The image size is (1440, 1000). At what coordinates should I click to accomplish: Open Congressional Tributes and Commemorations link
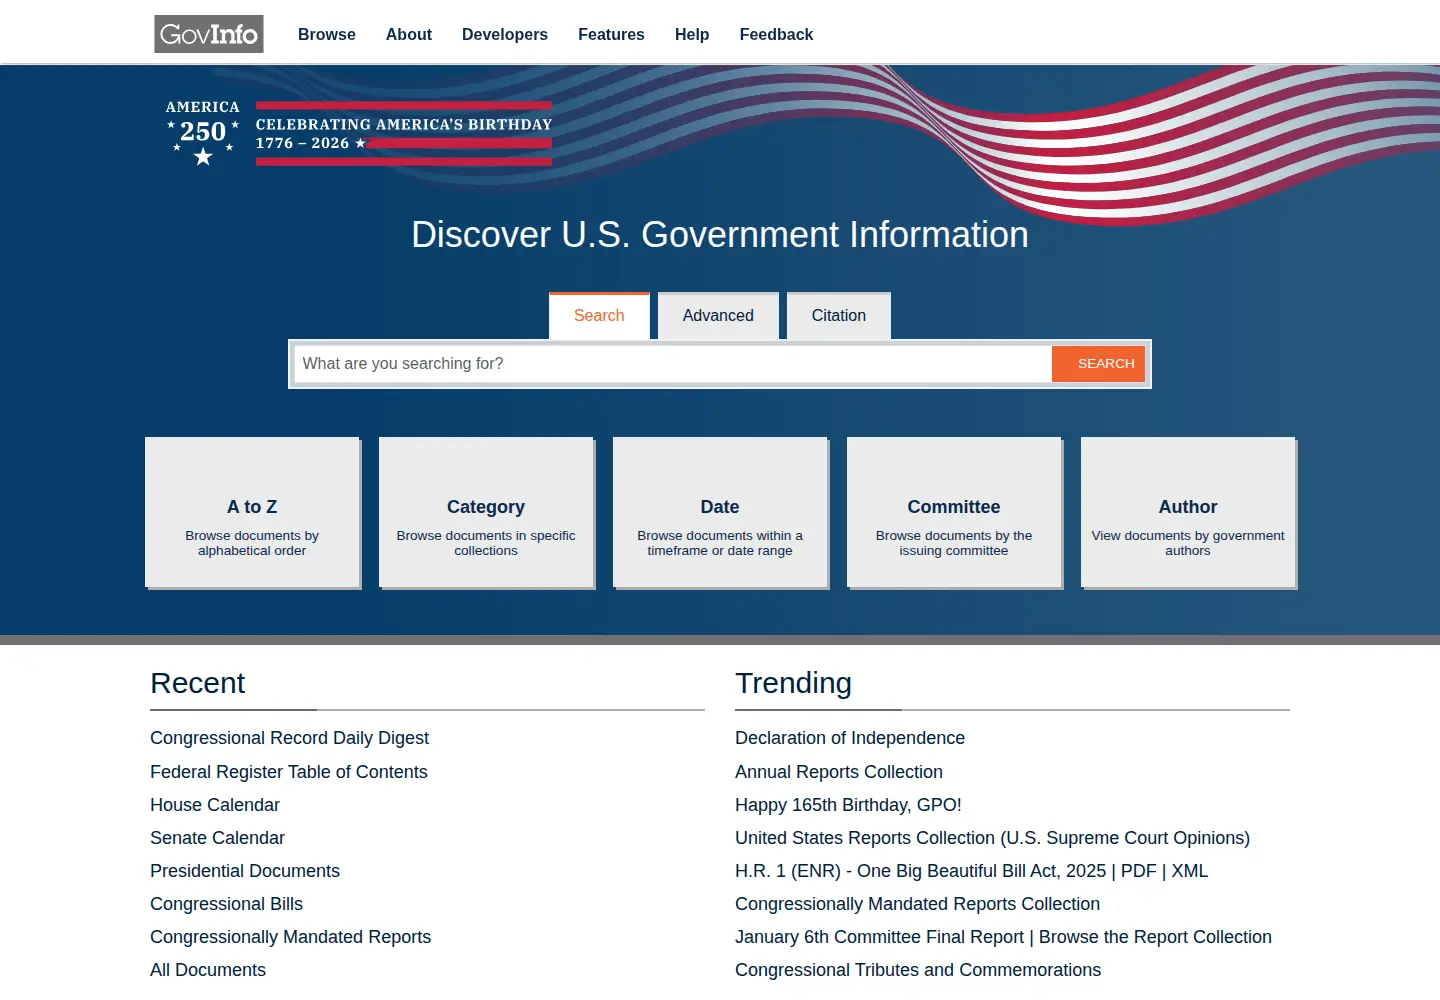(x=918, y=970)
